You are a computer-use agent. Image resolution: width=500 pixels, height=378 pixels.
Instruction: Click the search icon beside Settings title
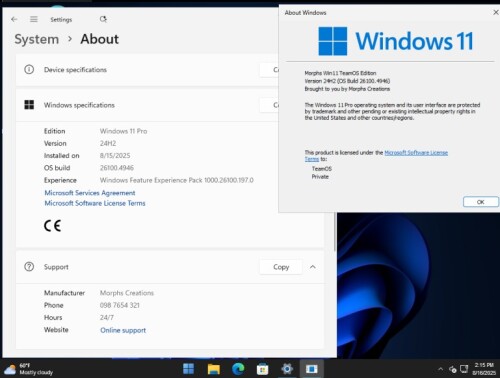point(103,19)
